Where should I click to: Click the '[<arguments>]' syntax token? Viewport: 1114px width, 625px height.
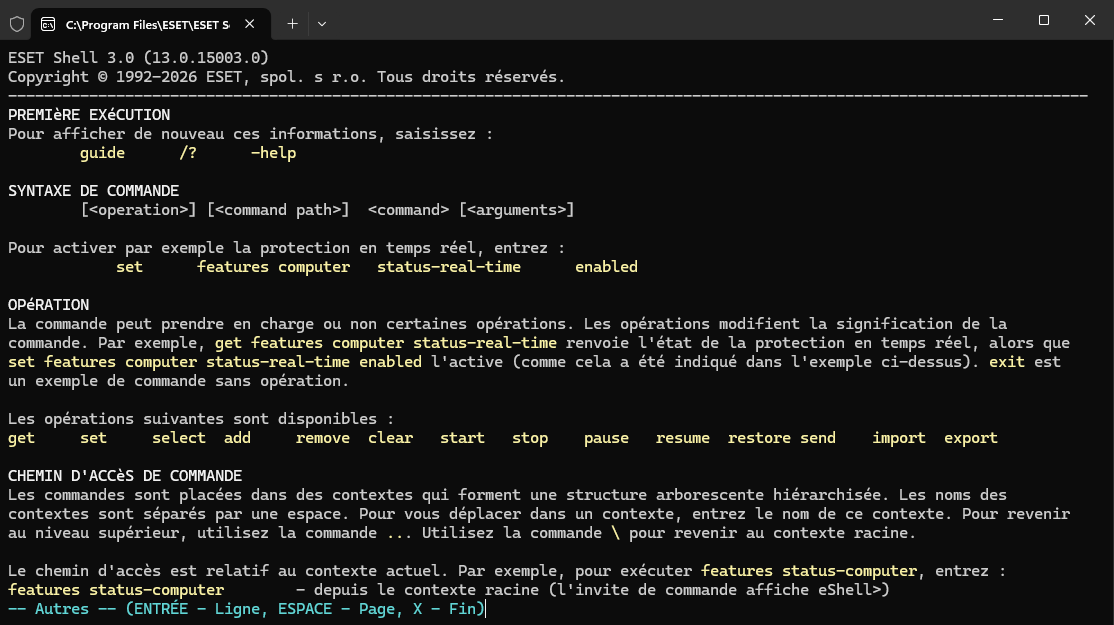517,210
